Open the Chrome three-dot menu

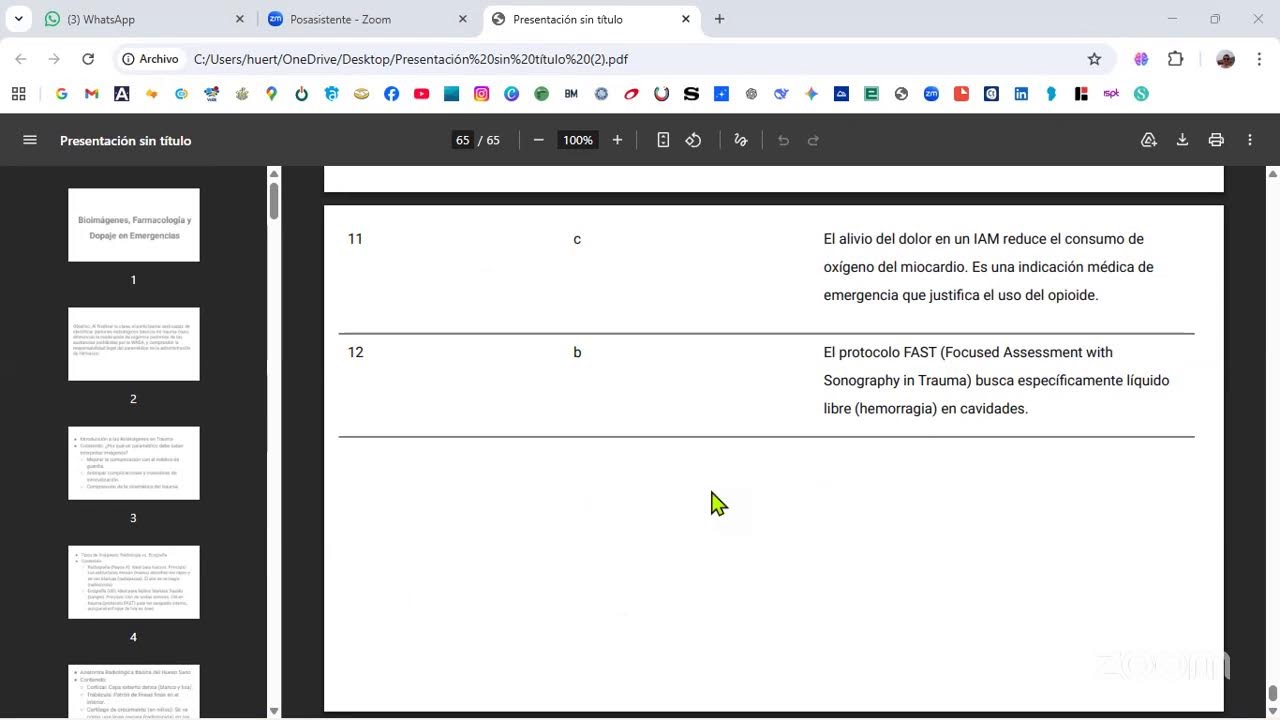point(1259,59)
